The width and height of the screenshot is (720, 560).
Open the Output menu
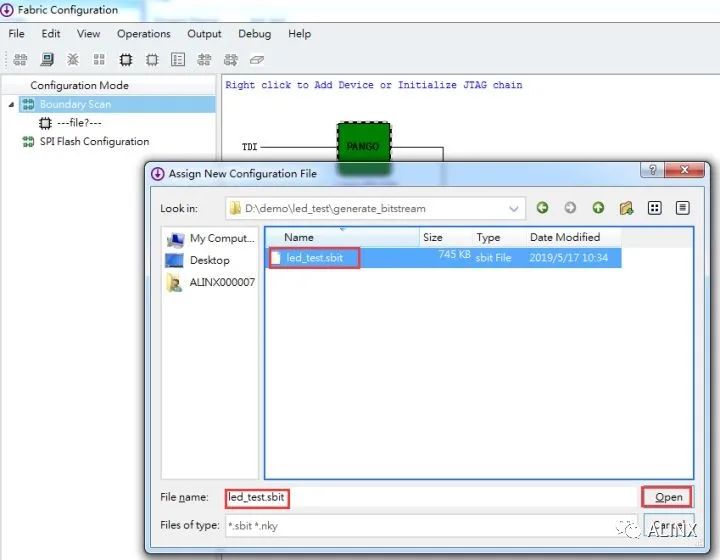click(204, 34)
